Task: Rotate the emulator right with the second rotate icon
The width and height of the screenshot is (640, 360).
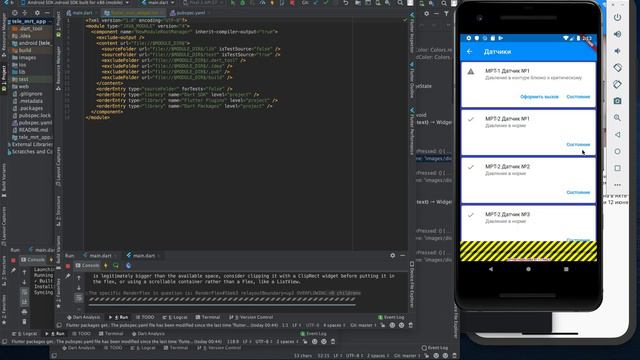Action: coord(617,84)
